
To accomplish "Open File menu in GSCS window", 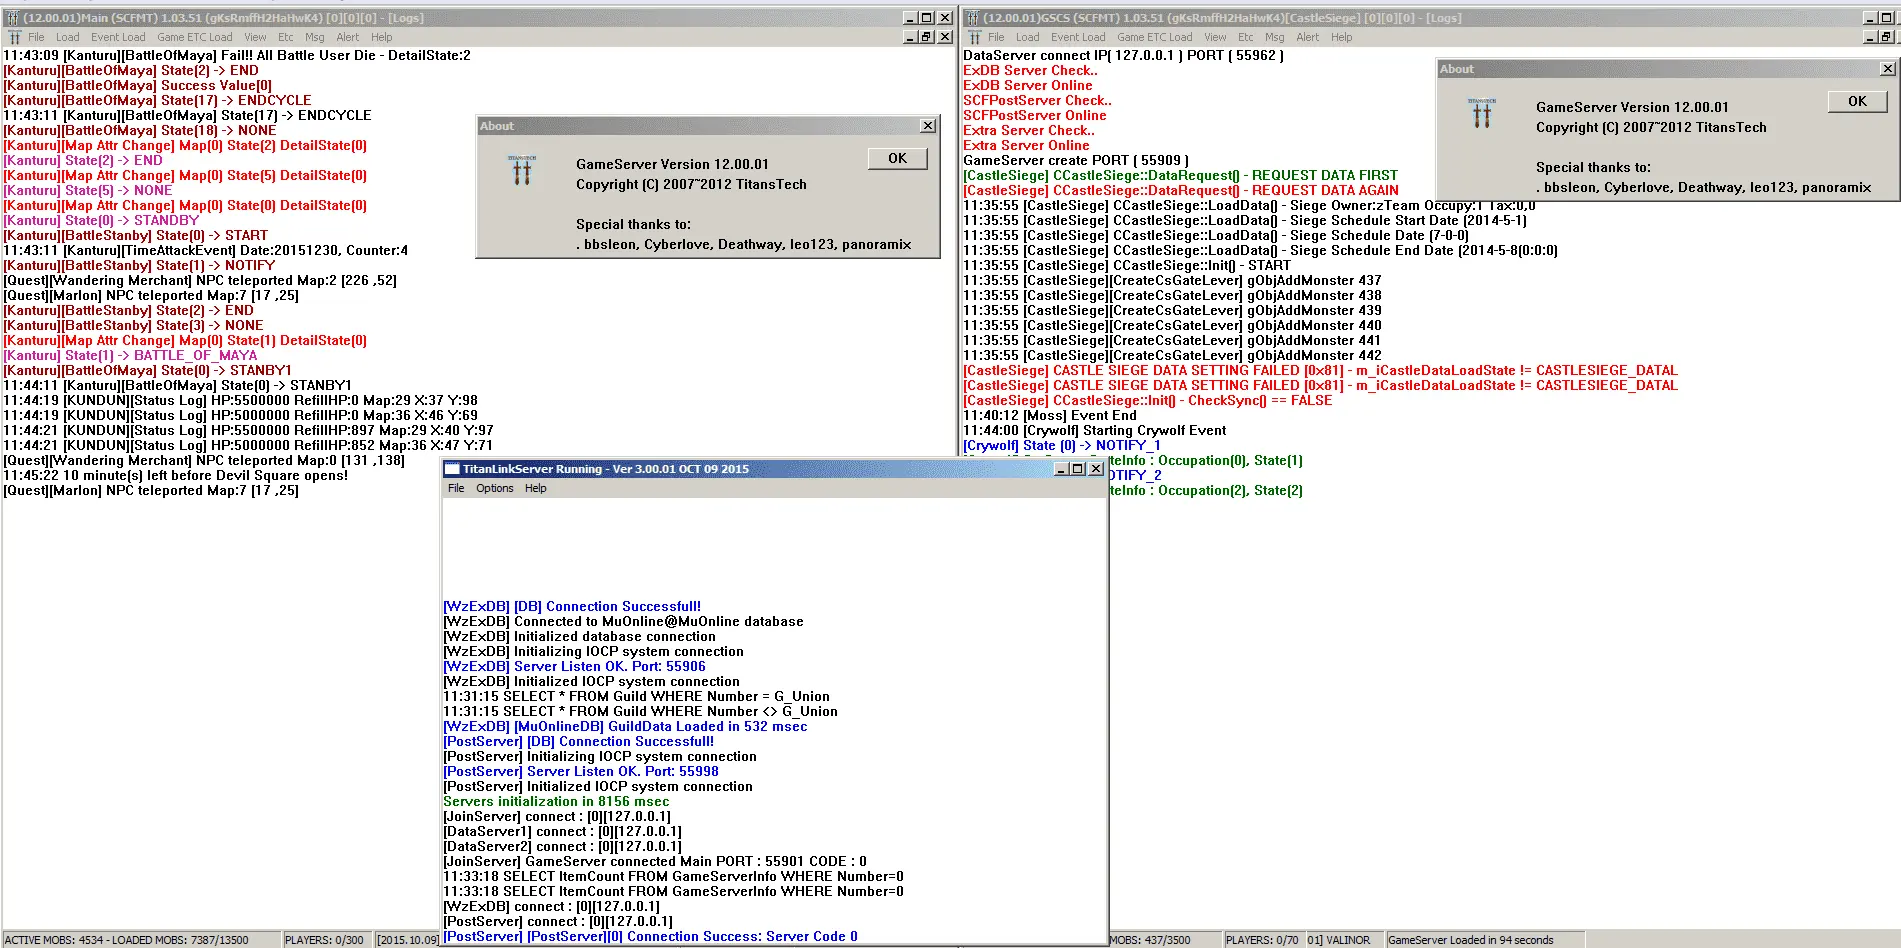I will tap(996, 37).
